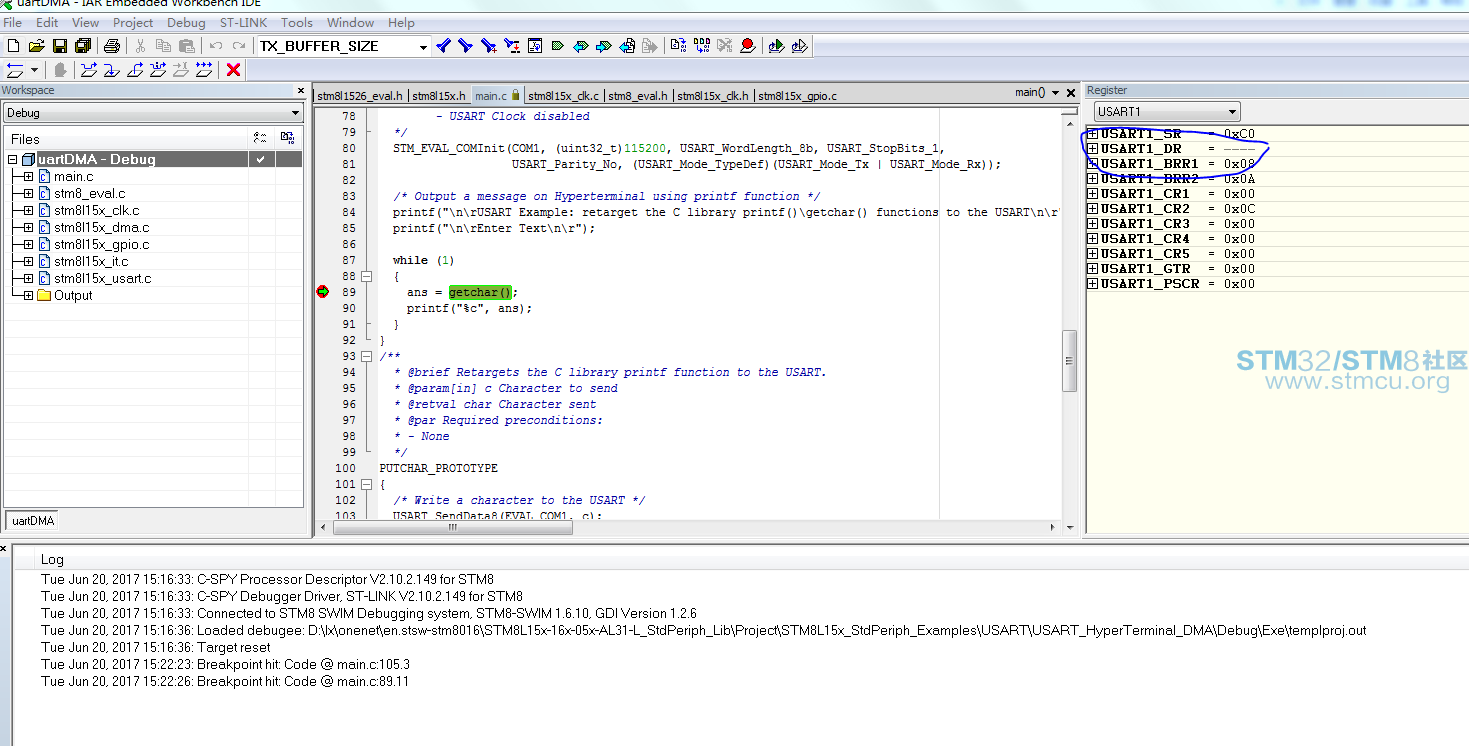This screenshot has height=746, width=1469.
Task: Toggle the uartDMA - Debug project checkmark
Action: [261, 159]
